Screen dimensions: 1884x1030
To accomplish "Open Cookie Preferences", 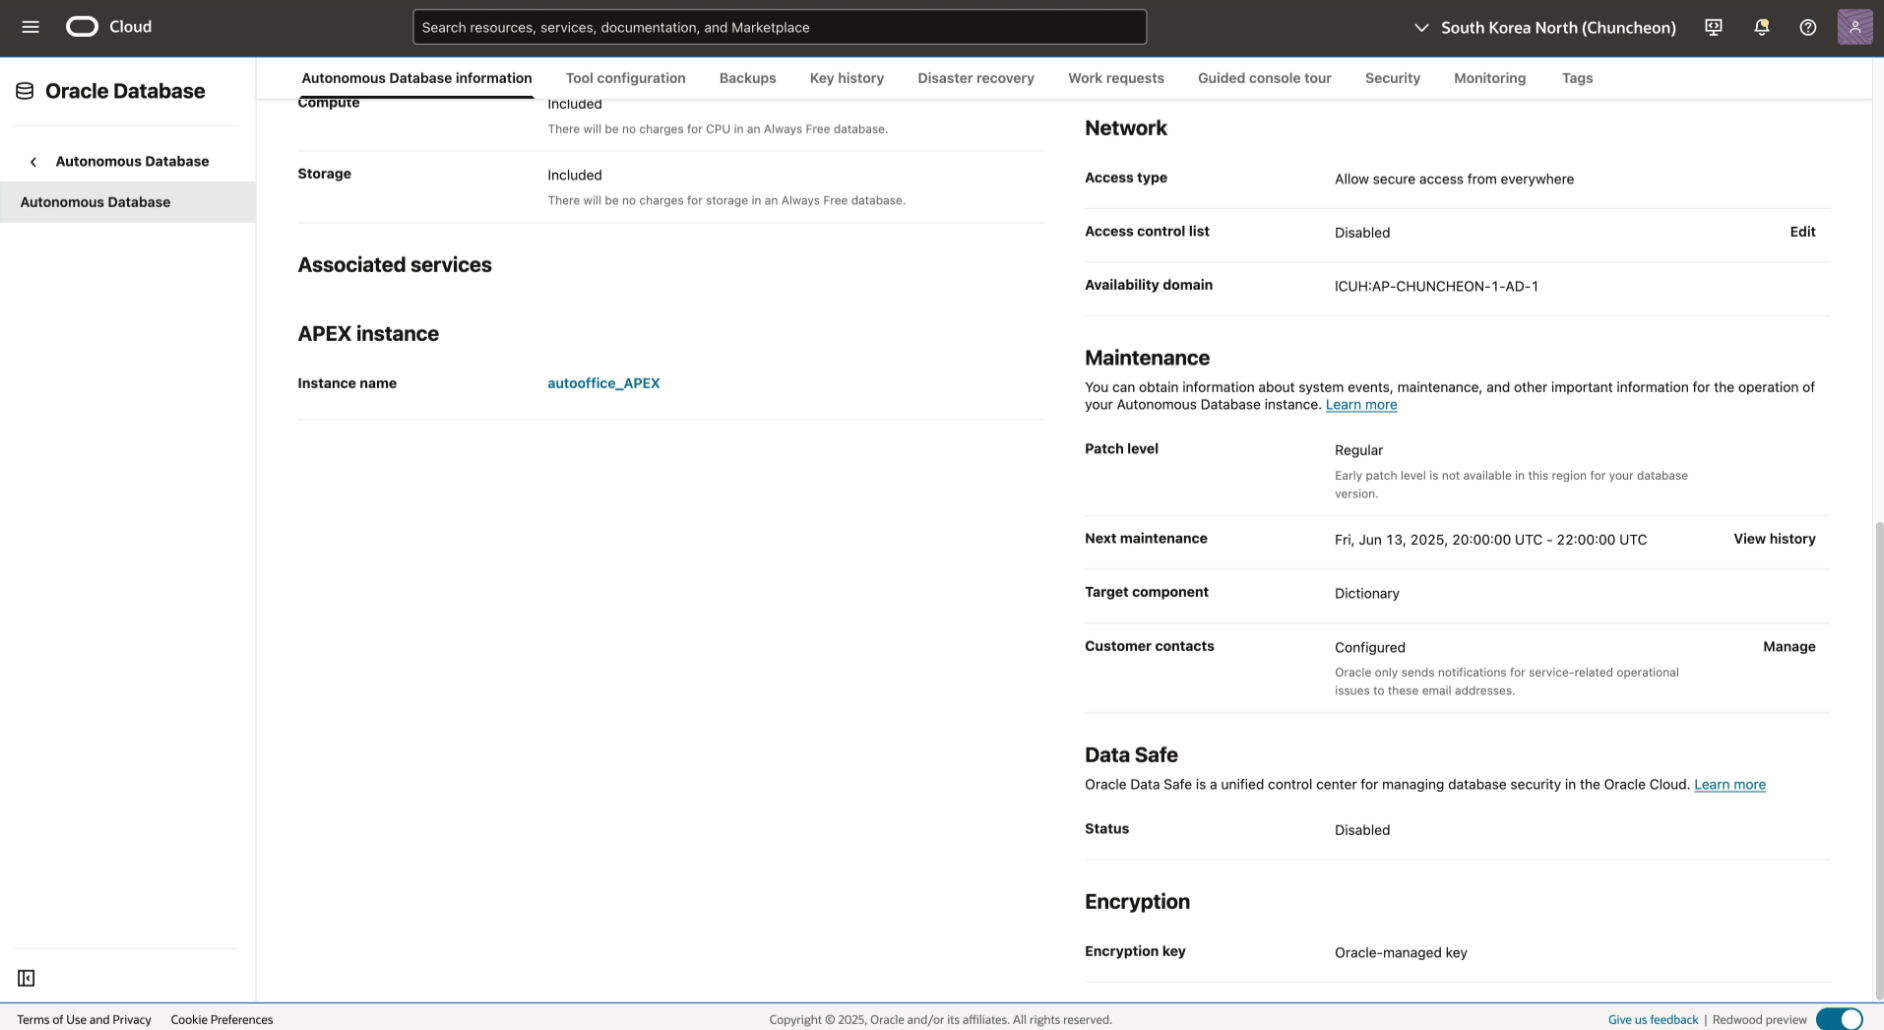I will (x=221, y=1020).
